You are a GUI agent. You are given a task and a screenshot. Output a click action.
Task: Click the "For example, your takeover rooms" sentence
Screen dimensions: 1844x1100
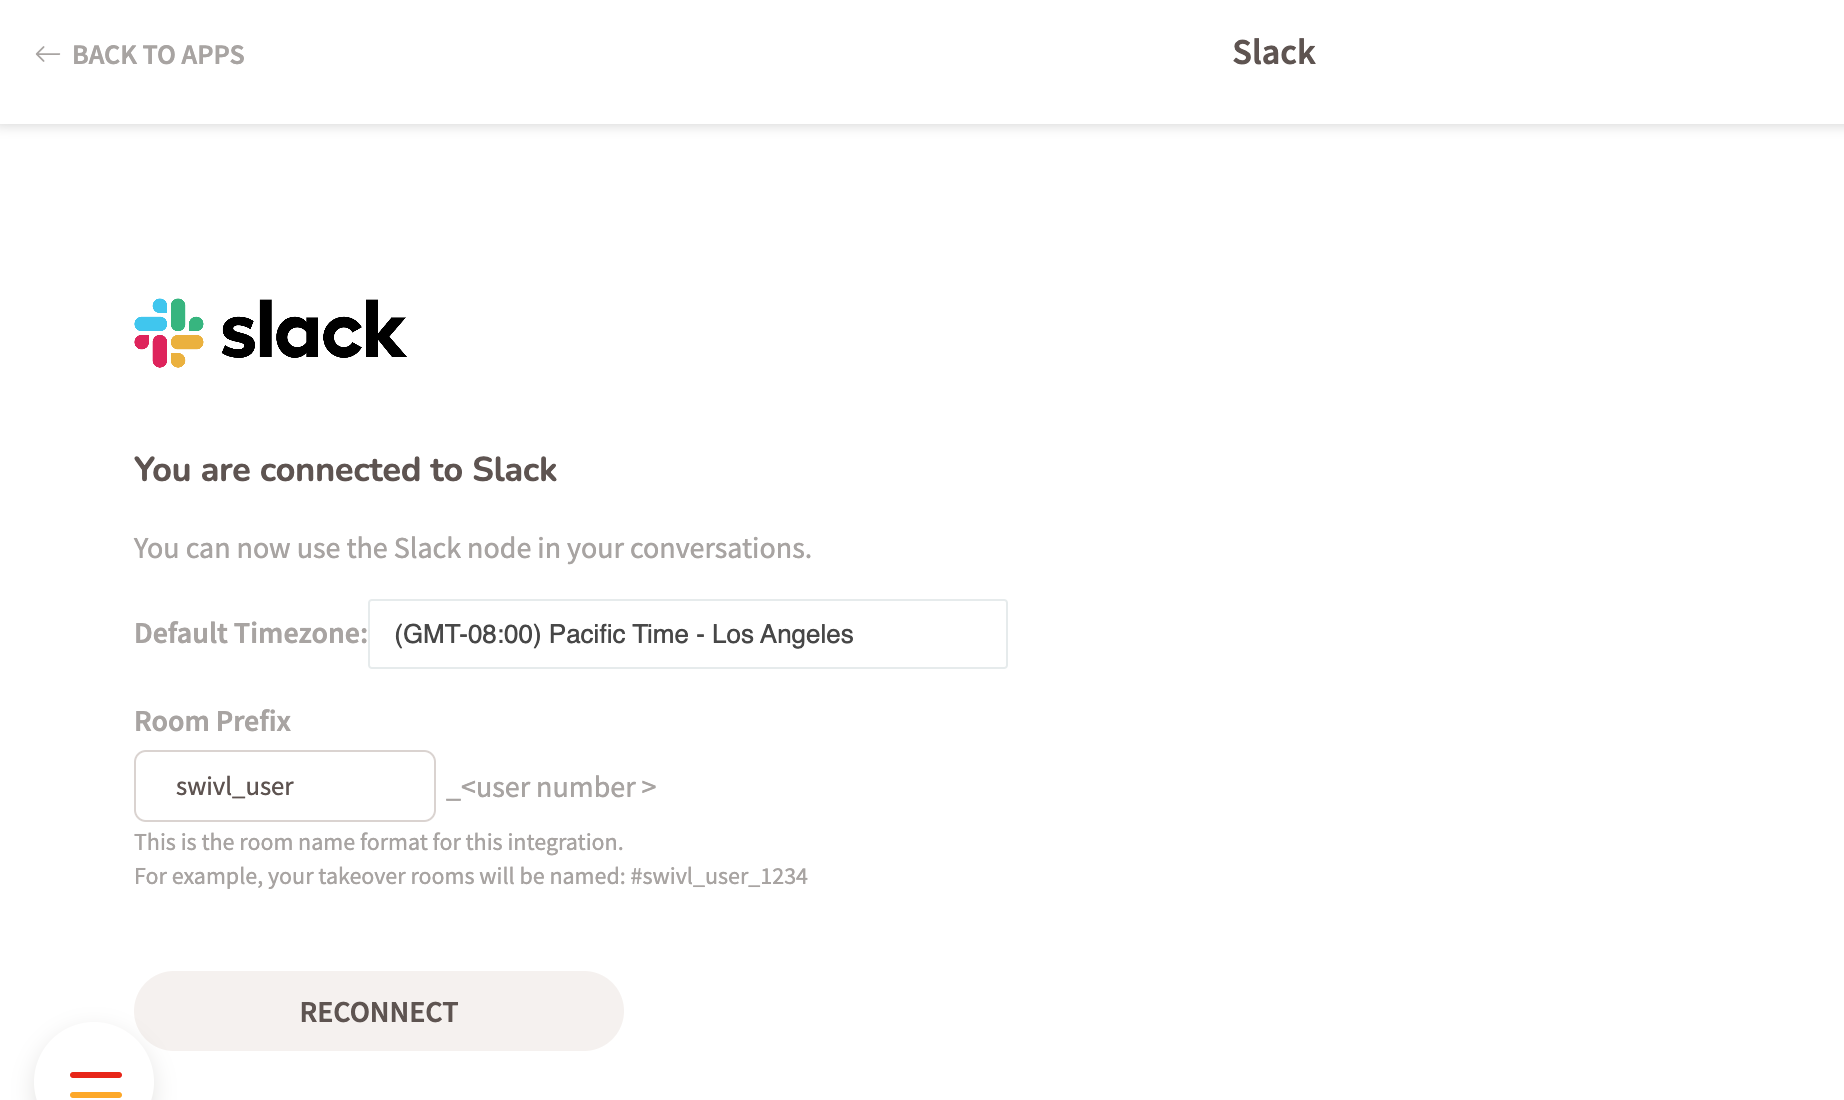click(x=380, y=876)
